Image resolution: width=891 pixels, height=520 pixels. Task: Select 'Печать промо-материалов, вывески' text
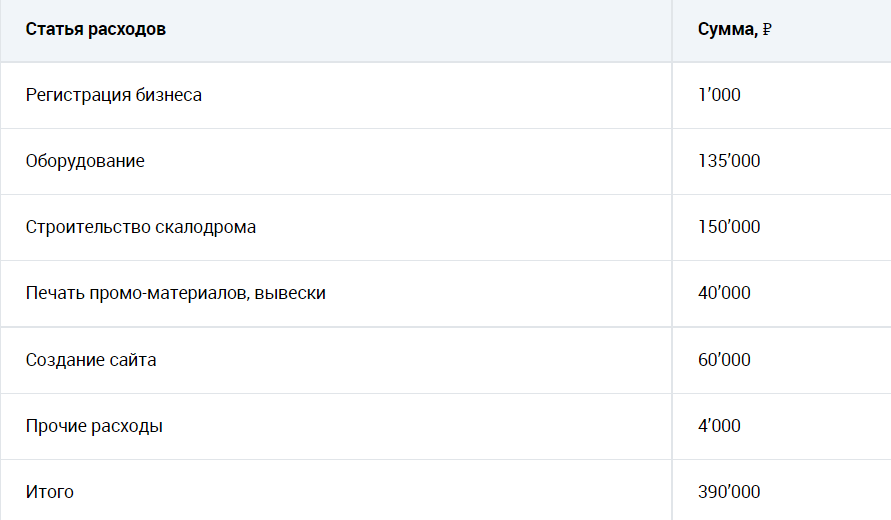point(176,293)
